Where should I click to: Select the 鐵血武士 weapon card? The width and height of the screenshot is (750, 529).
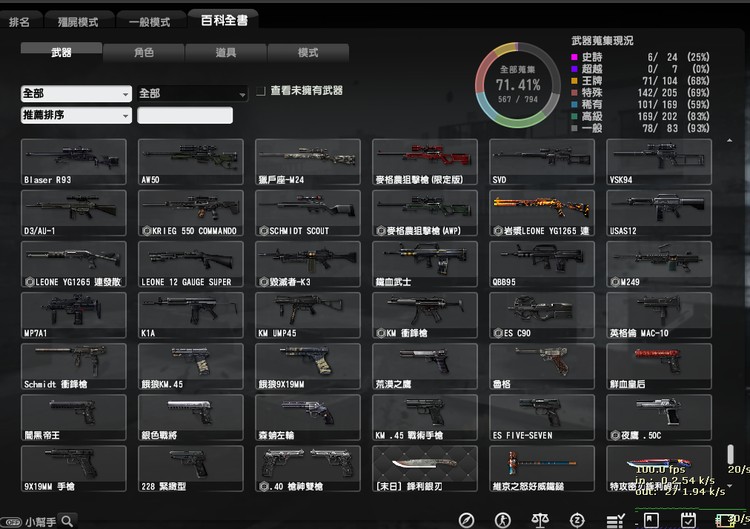coord(425,264)
